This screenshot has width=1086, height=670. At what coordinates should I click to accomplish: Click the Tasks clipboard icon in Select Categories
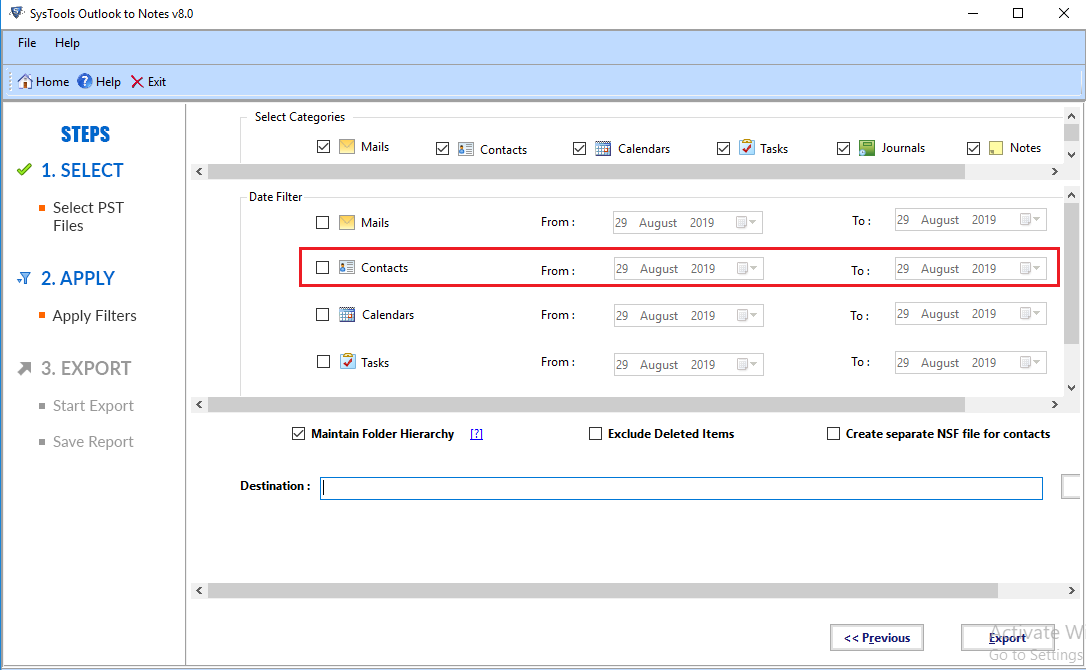point(747,148)
